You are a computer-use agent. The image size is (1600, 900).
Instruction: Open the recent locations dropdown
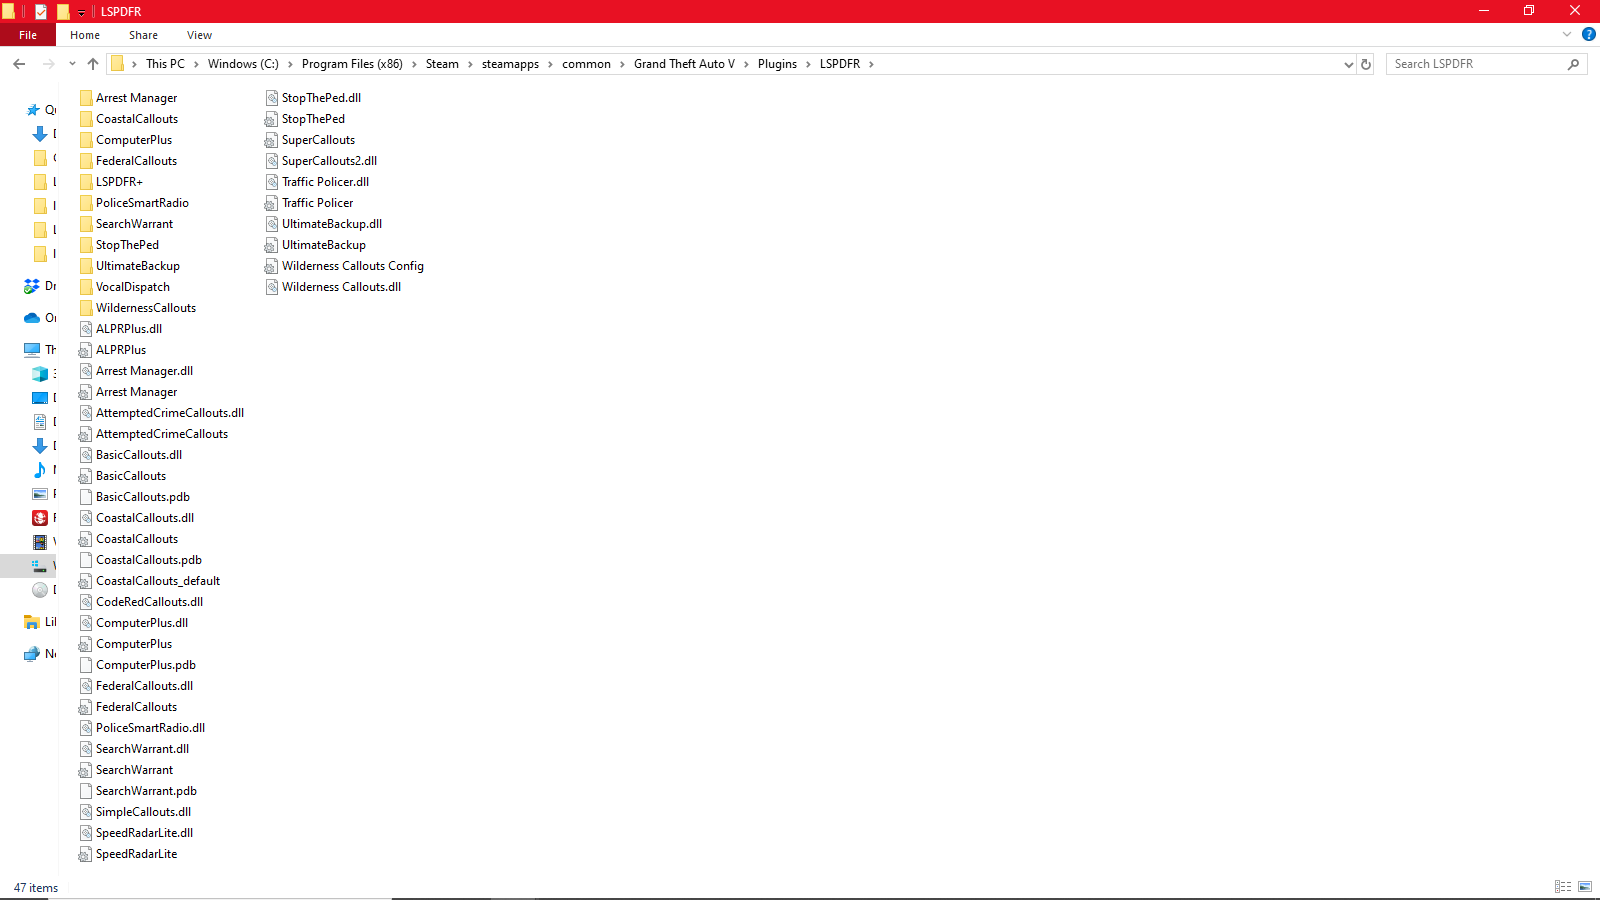point(72,64)
